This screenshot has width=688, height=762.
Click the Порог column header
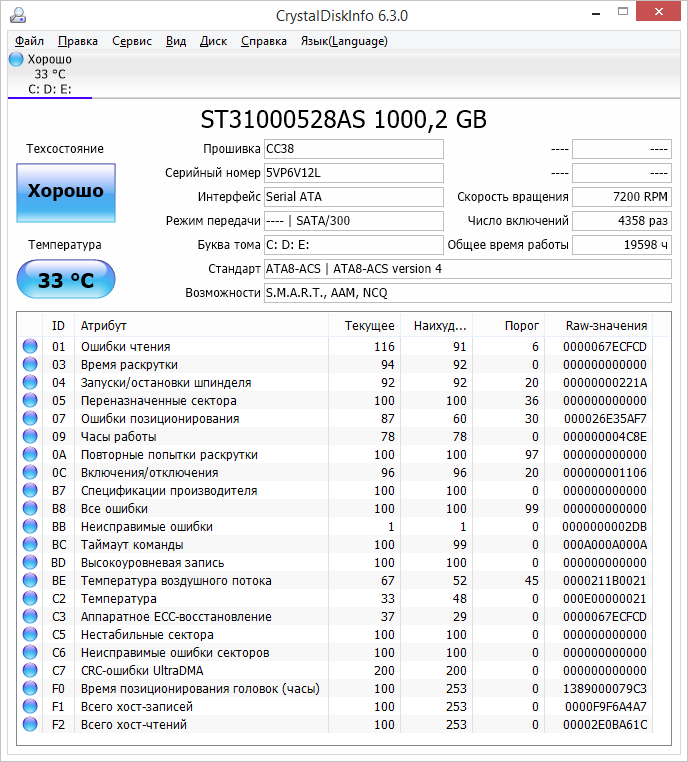point(509,326)
